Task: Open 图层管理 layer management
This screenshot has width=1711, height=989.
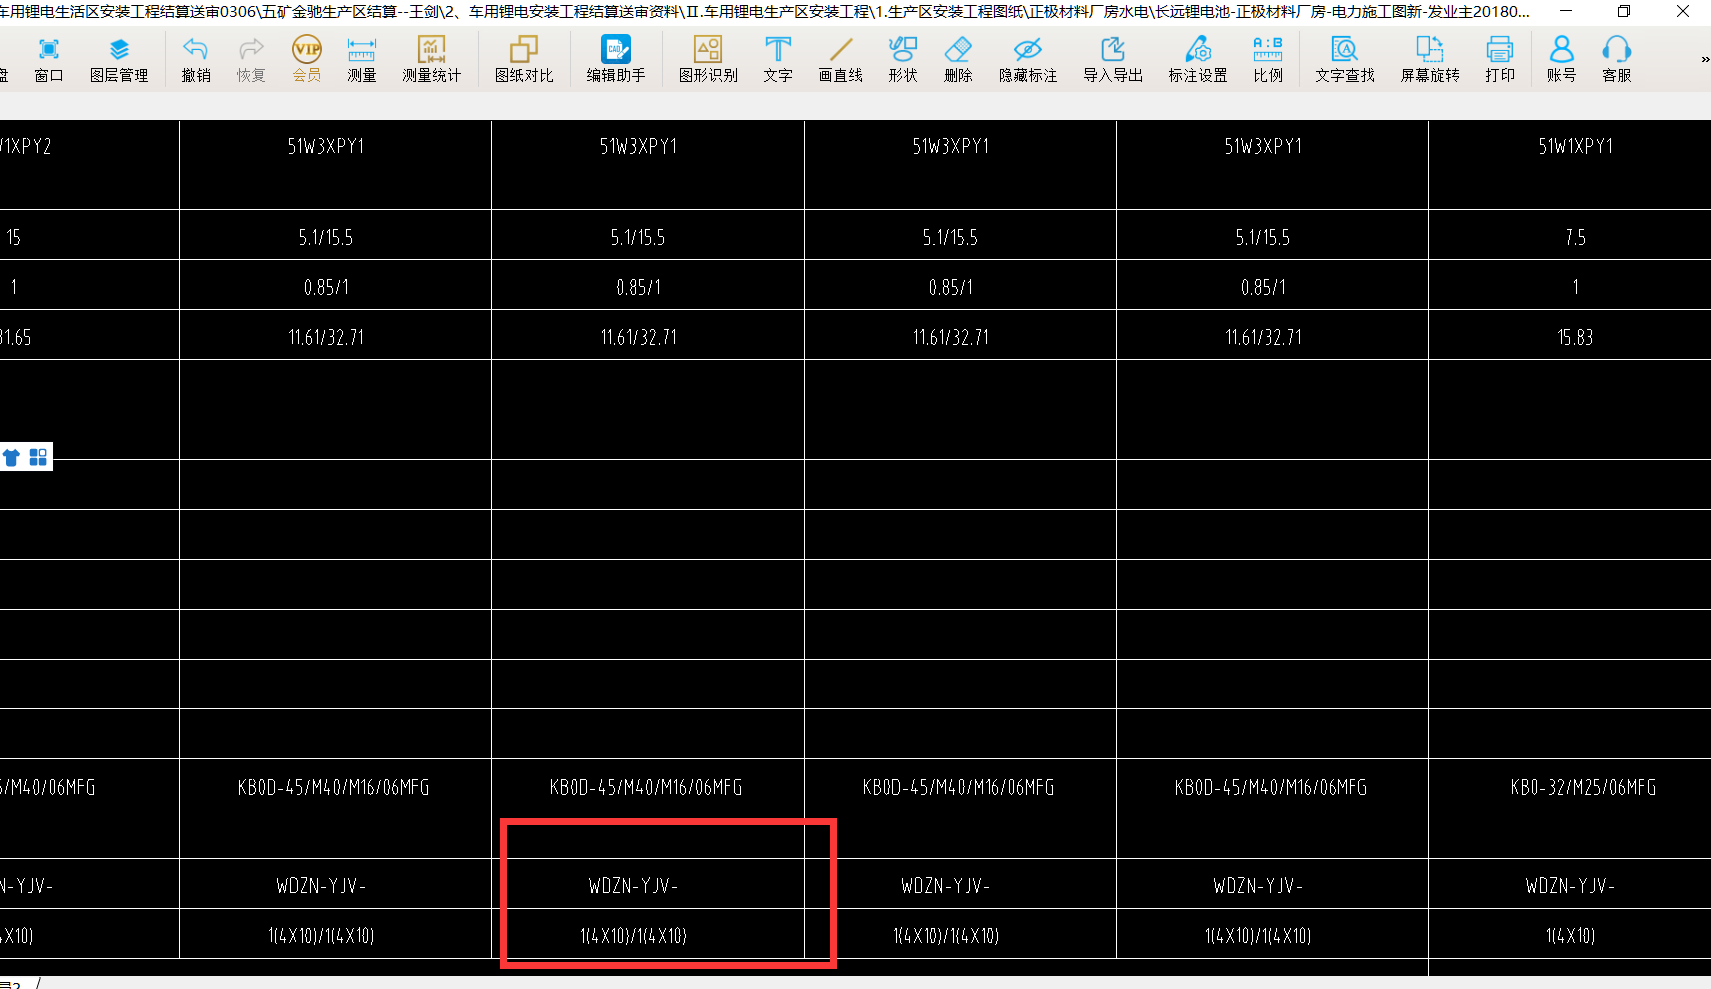Action: pos(119,59)
